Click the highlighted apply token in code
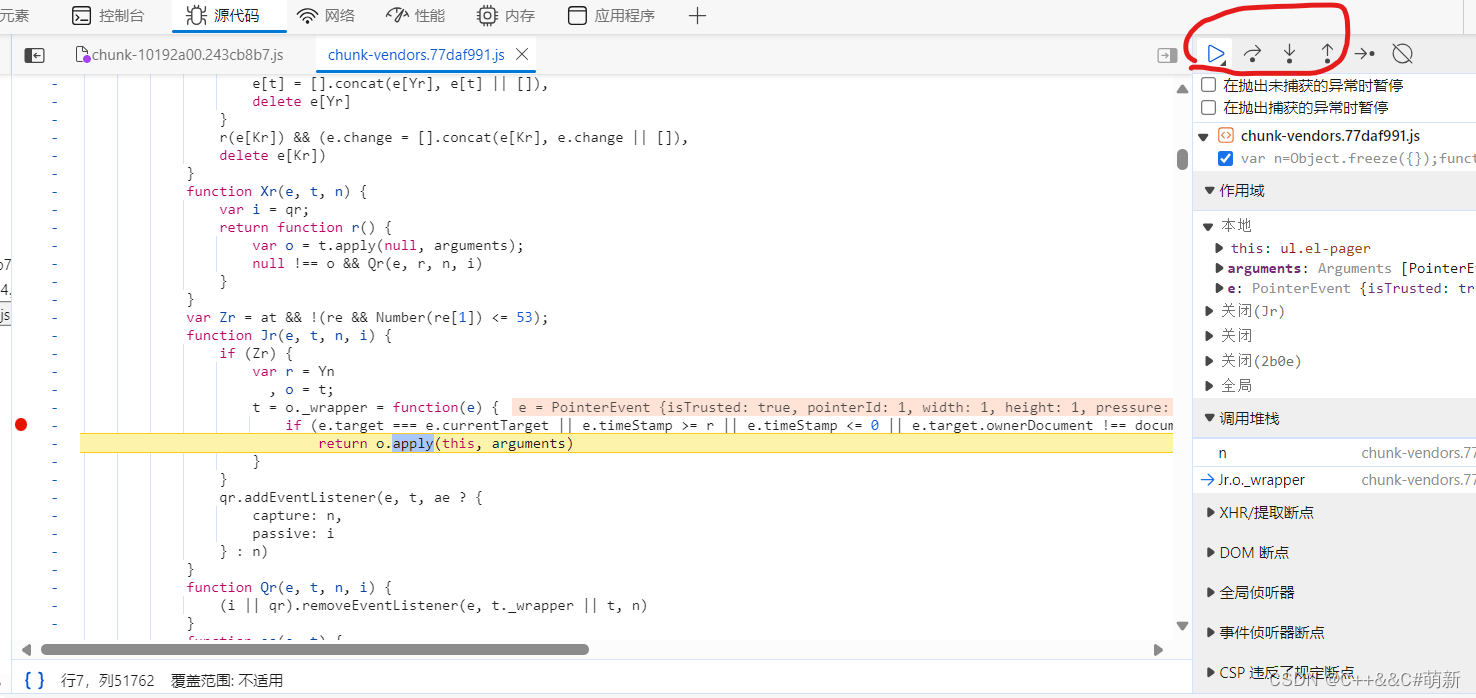This screenshot has width=1476, height=698. 412,443
